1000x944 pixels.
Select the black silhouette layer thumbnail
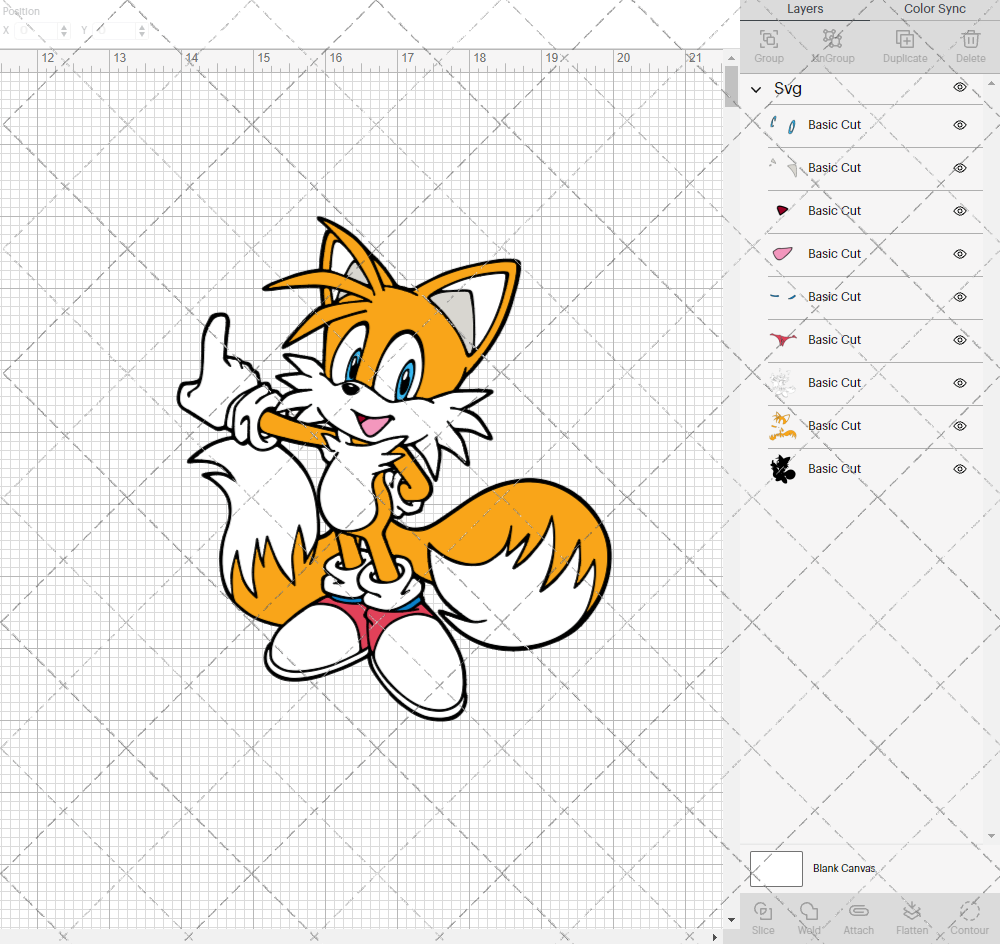coord(783,469)
